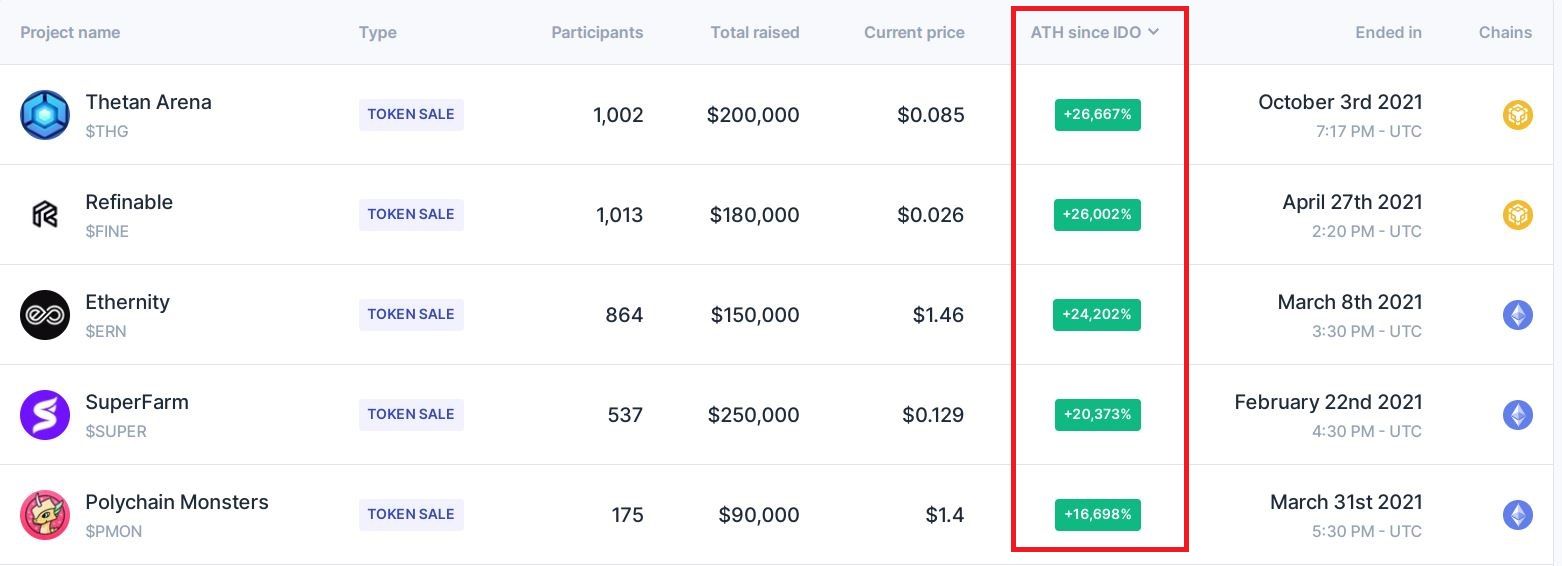The image size is (1562, 566).
Task: Click the Ended in column header
Action: point(1388,32)
